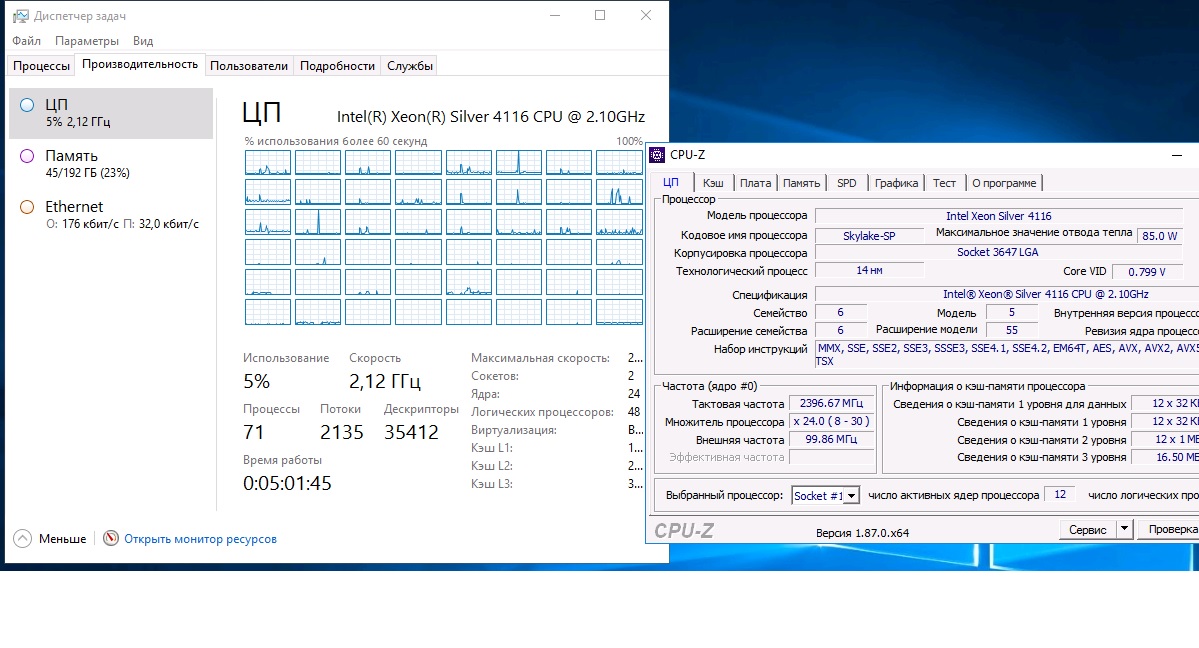1199x648 pixels.
Task: Select the Производительность tab
Action: click(x=140, y=64)
